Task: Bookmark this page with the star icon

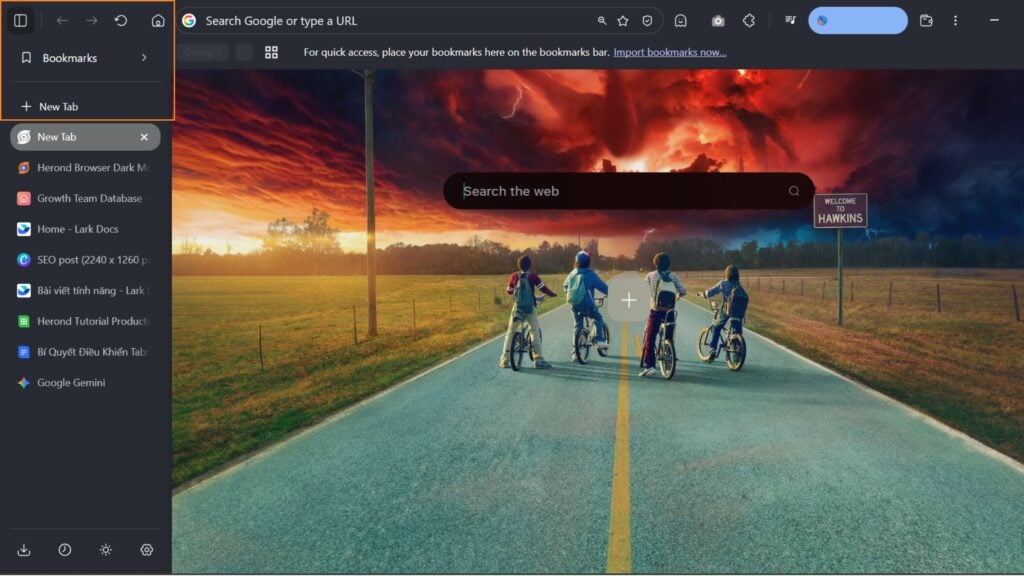Action: click(x=621, y=20)
